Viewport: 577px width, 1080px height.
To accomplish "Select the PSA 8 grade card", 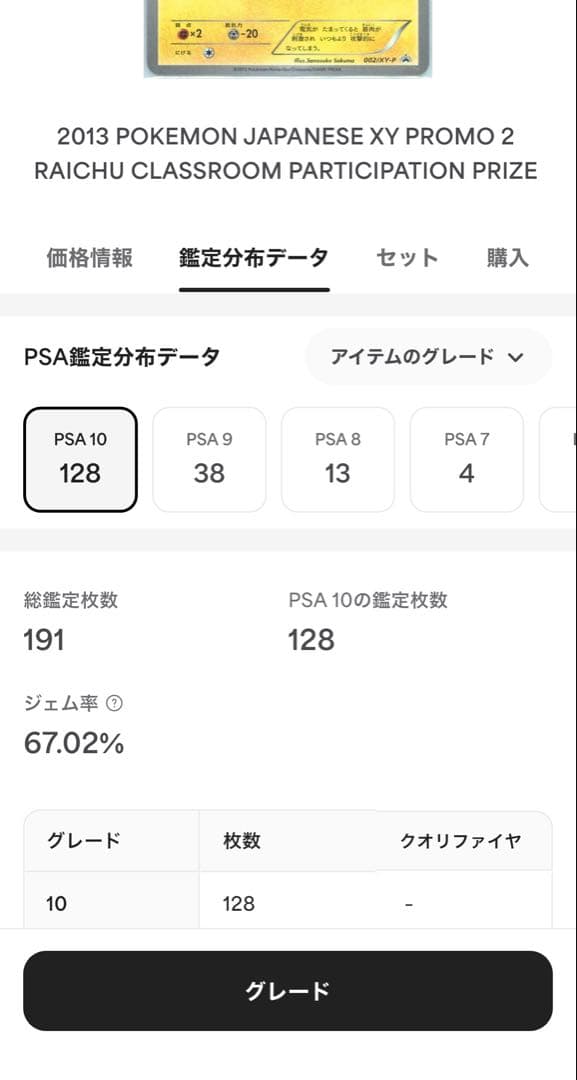I will click(x=338, y=459).
